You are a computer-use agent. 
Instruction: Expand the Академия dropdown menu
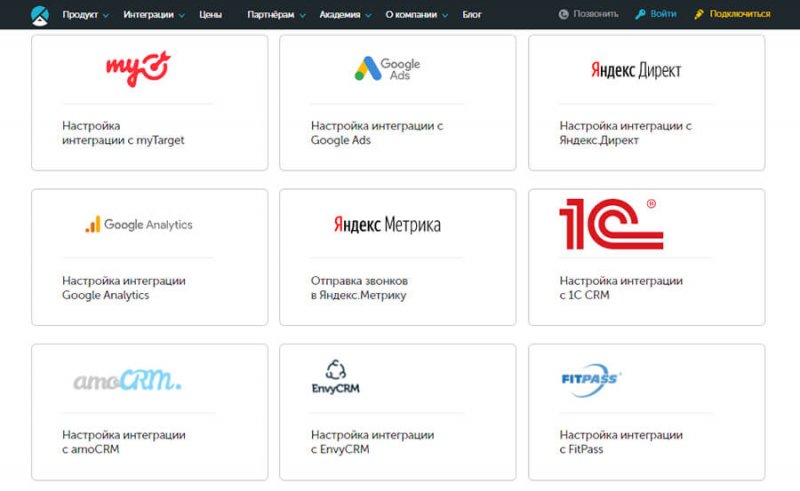point(346,15)
